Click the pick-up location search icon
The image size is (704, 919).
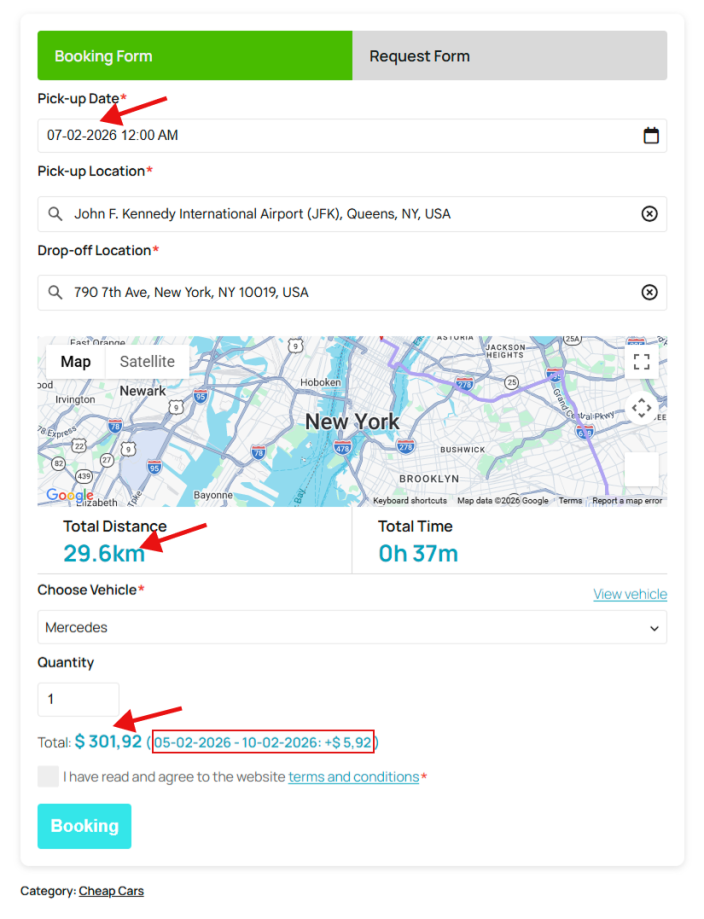(55, 214)
